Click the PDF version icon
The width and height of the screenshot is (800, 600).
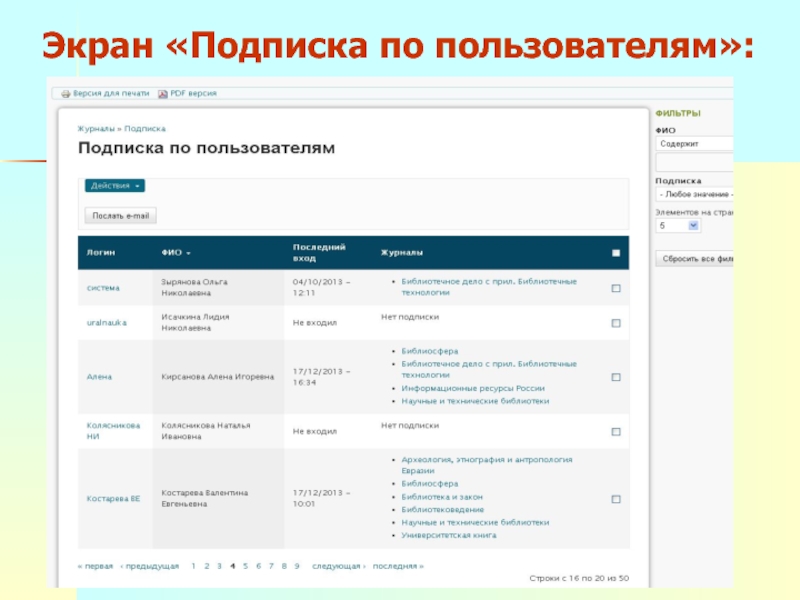pyautogui.click(x=163, y=93)
